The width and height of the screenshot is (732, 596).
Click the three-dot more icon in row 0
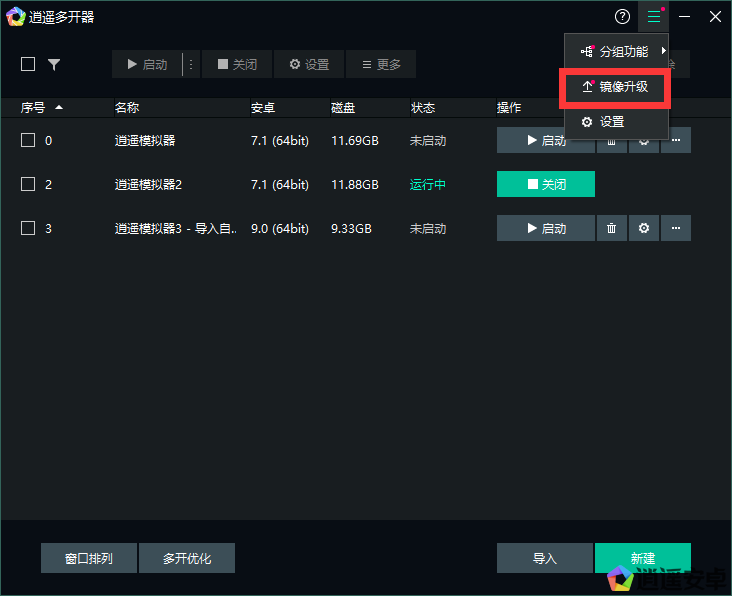point(676,141)
